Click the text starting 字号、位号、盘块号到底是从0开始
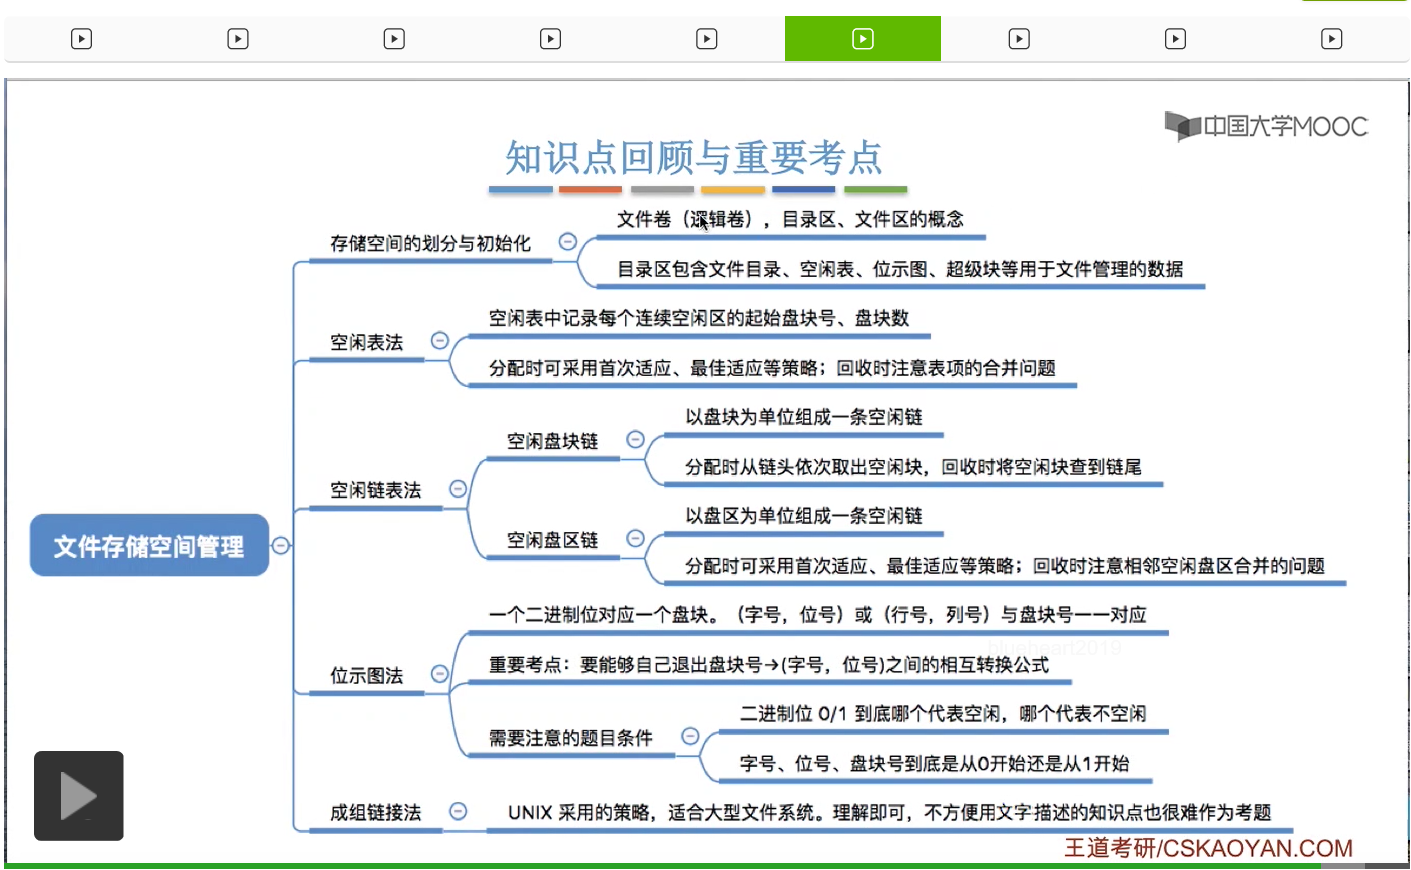1411x870 pixels. 935,763
